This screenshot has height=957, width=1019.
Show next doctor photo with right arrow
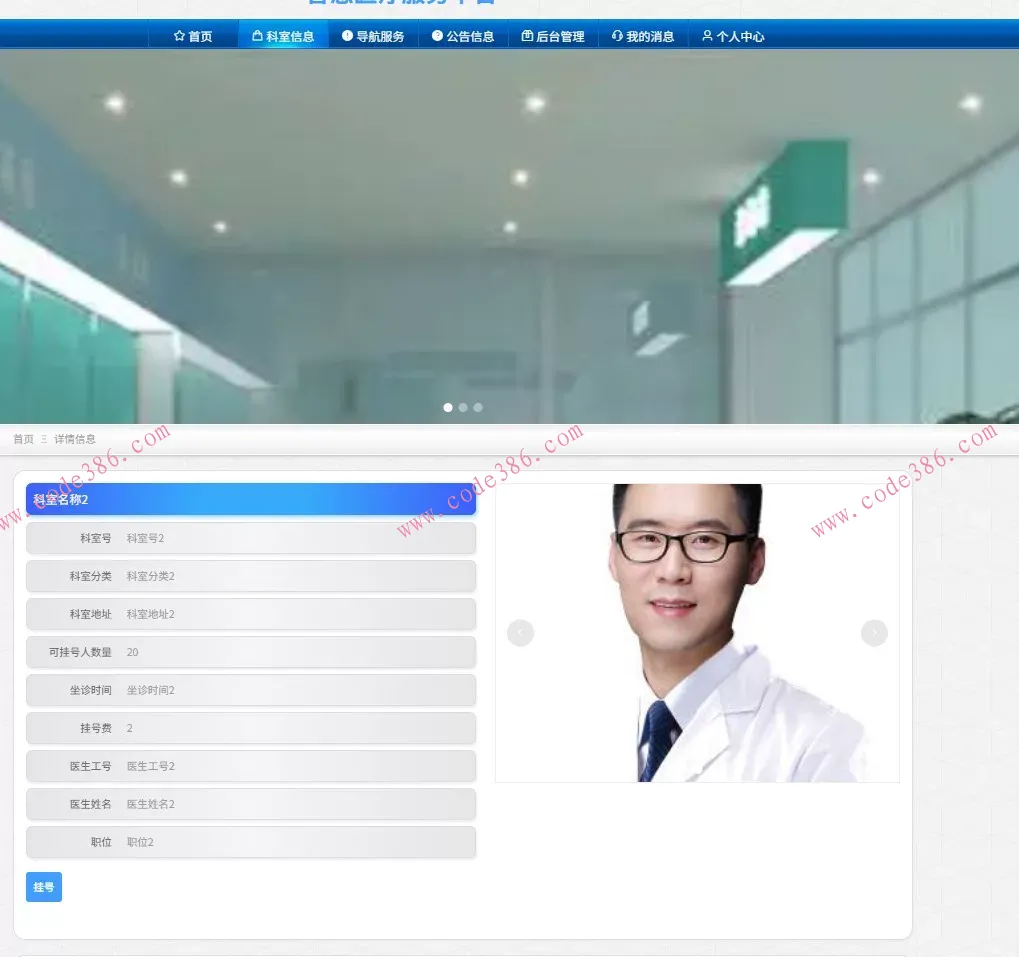874,633
